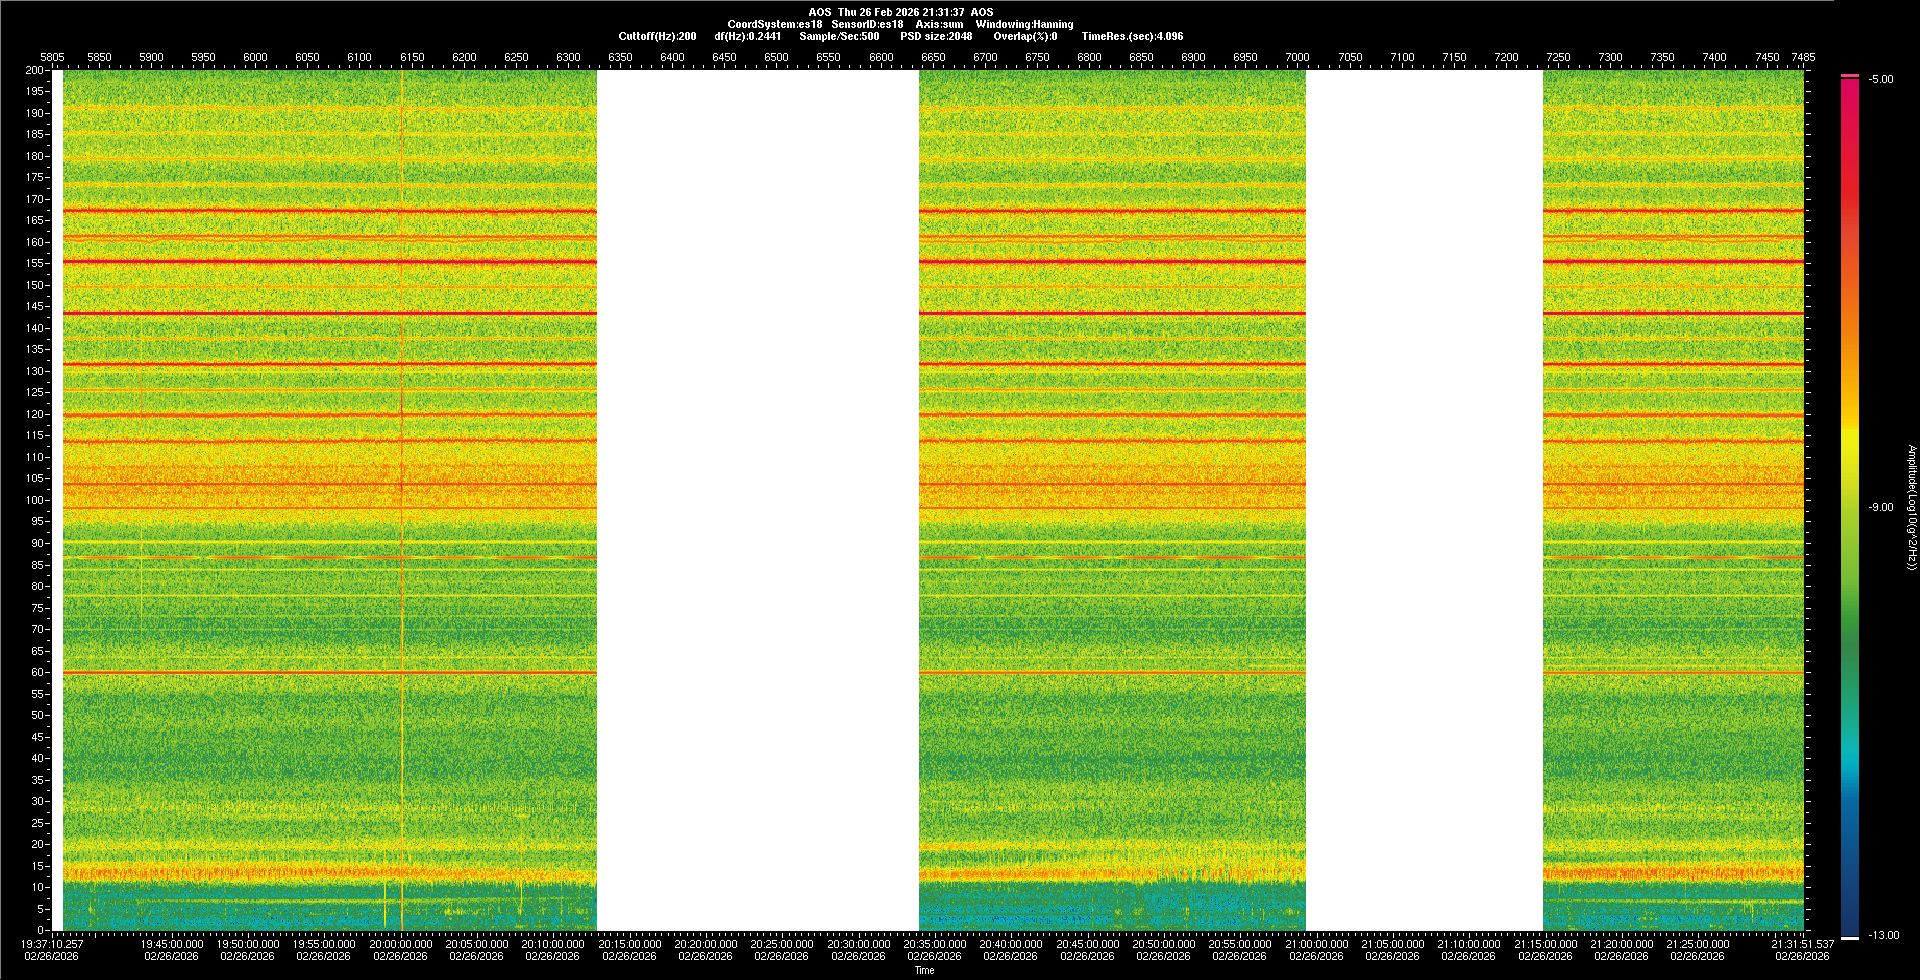Click the Sample/Sec:500 header label
1920x980 pixels.
839,36
